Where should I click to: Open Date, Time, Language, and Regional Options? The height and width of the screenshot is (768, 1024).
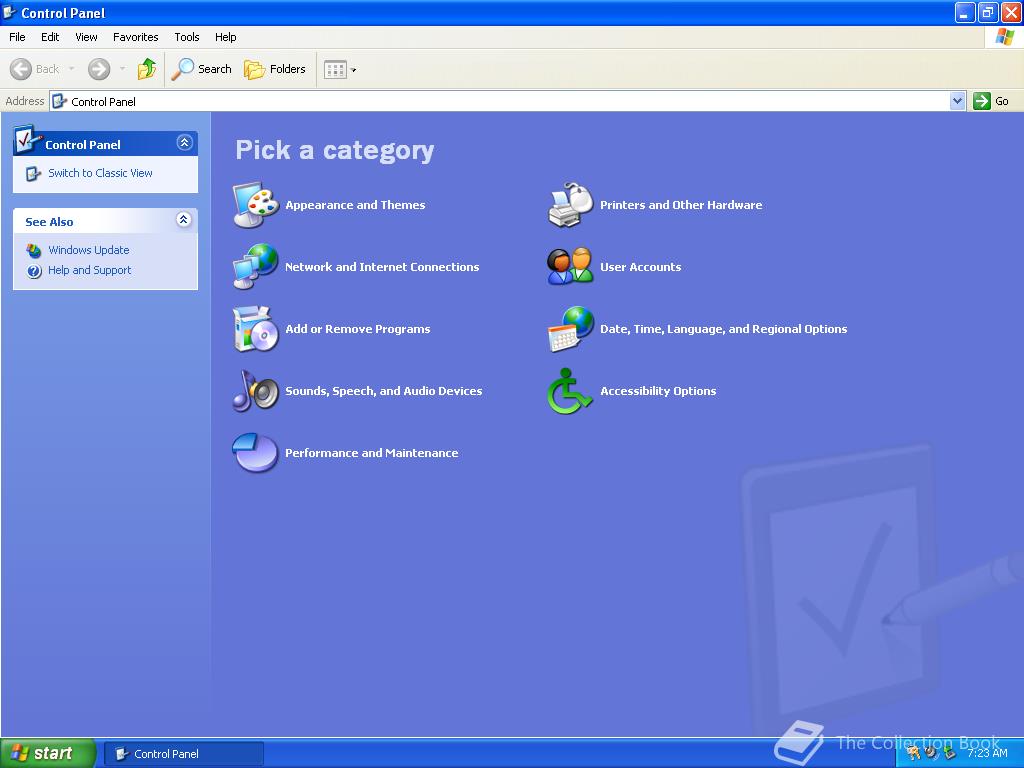tap(723, 329)
